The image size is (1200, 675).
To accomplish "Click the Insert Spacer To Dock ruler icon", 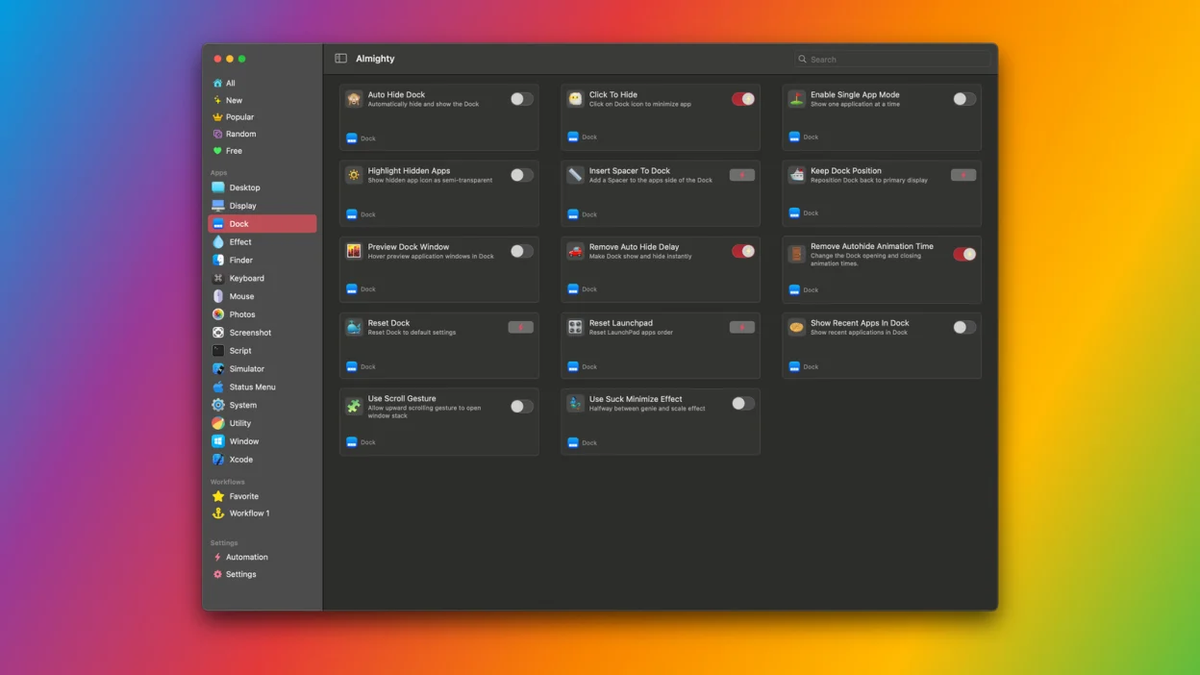I will click(x=575, y=175).
